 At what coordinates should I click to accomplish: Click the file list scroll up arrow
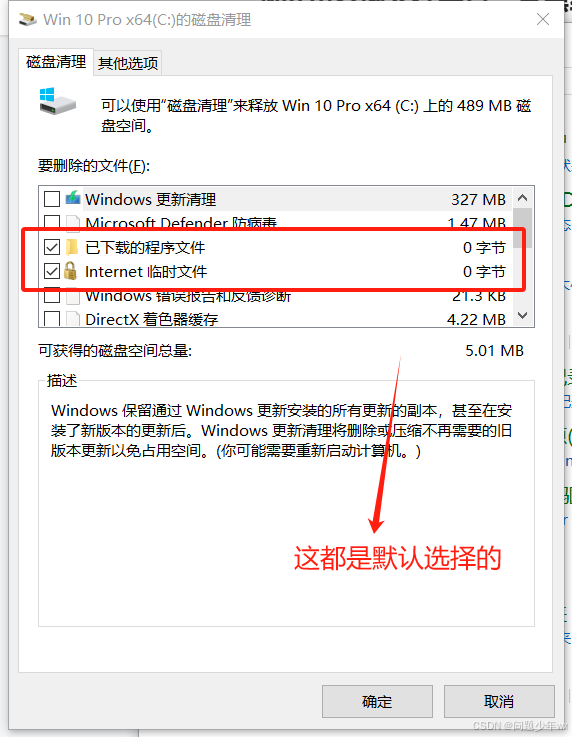(523, 198)
